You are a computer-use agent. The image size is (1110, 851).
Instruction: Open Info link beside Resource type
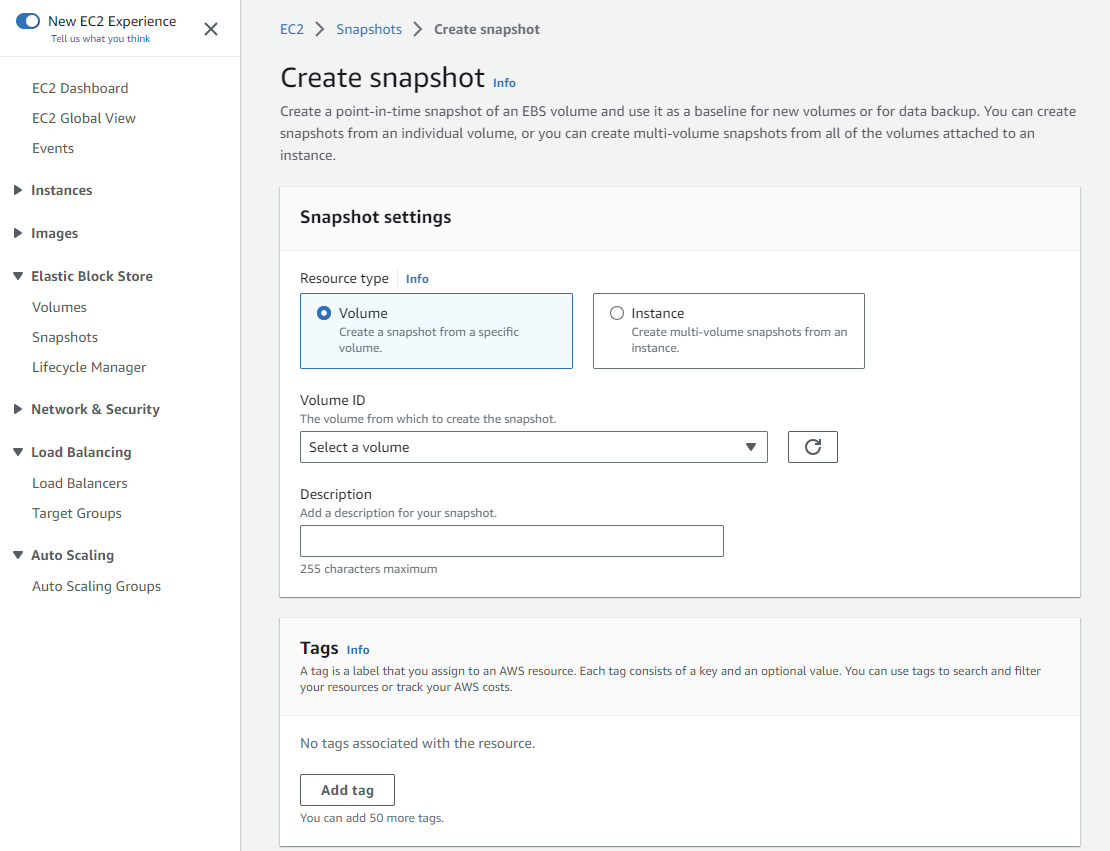click(417, 279)
